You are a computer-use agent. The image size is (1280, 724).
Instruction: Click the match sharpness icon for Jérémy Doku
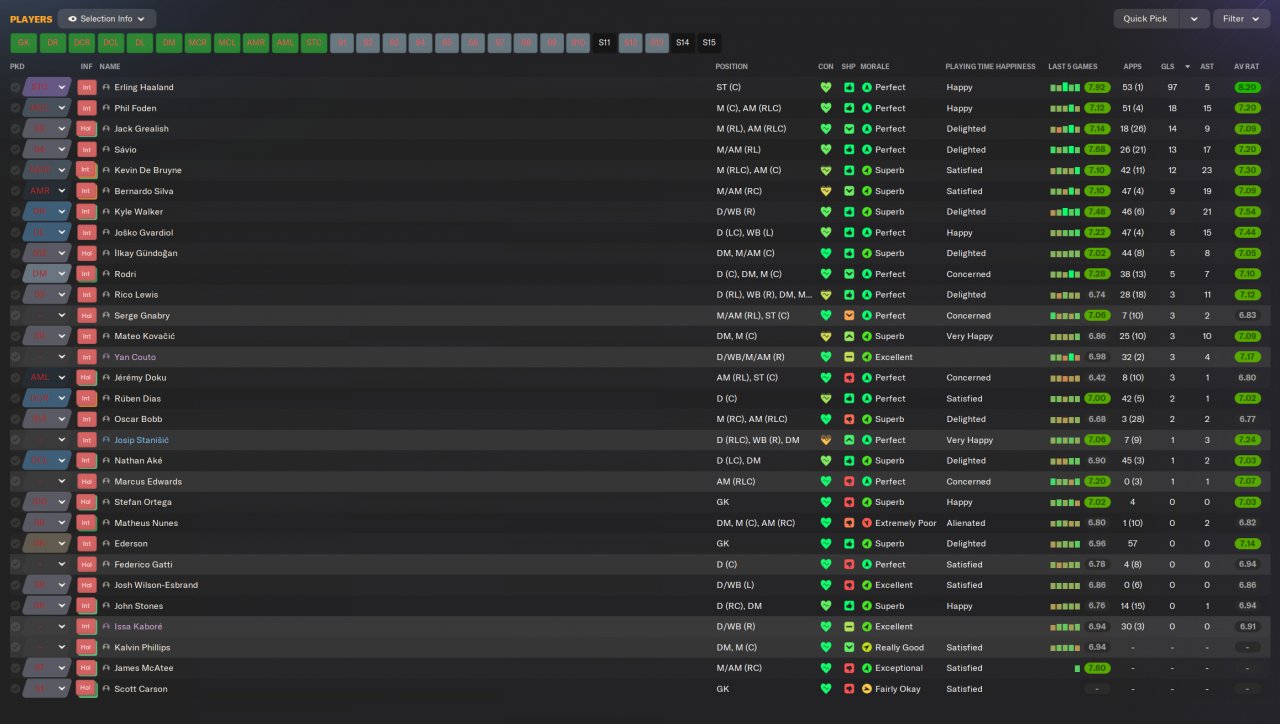click(x=849, y=378)
